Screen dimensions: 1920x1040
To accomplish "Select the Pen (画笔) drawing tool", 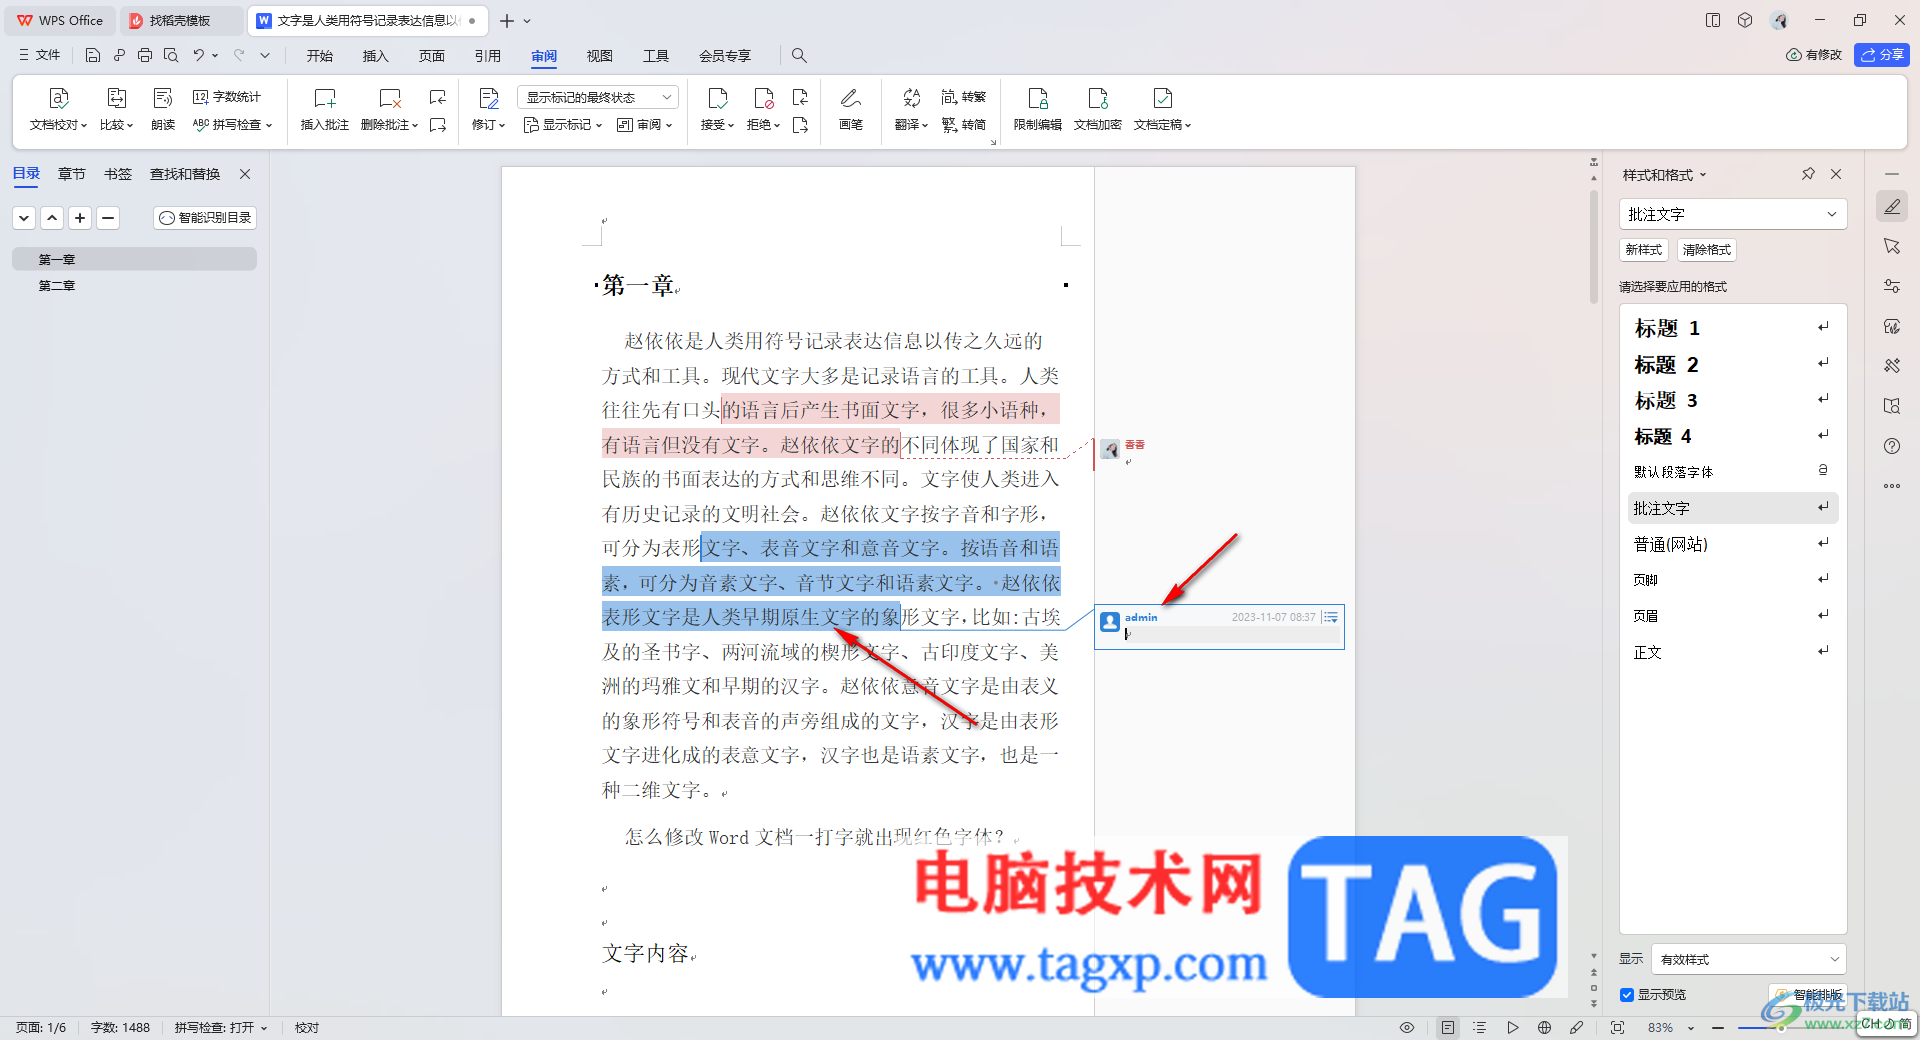I will (x=850, y=108).
